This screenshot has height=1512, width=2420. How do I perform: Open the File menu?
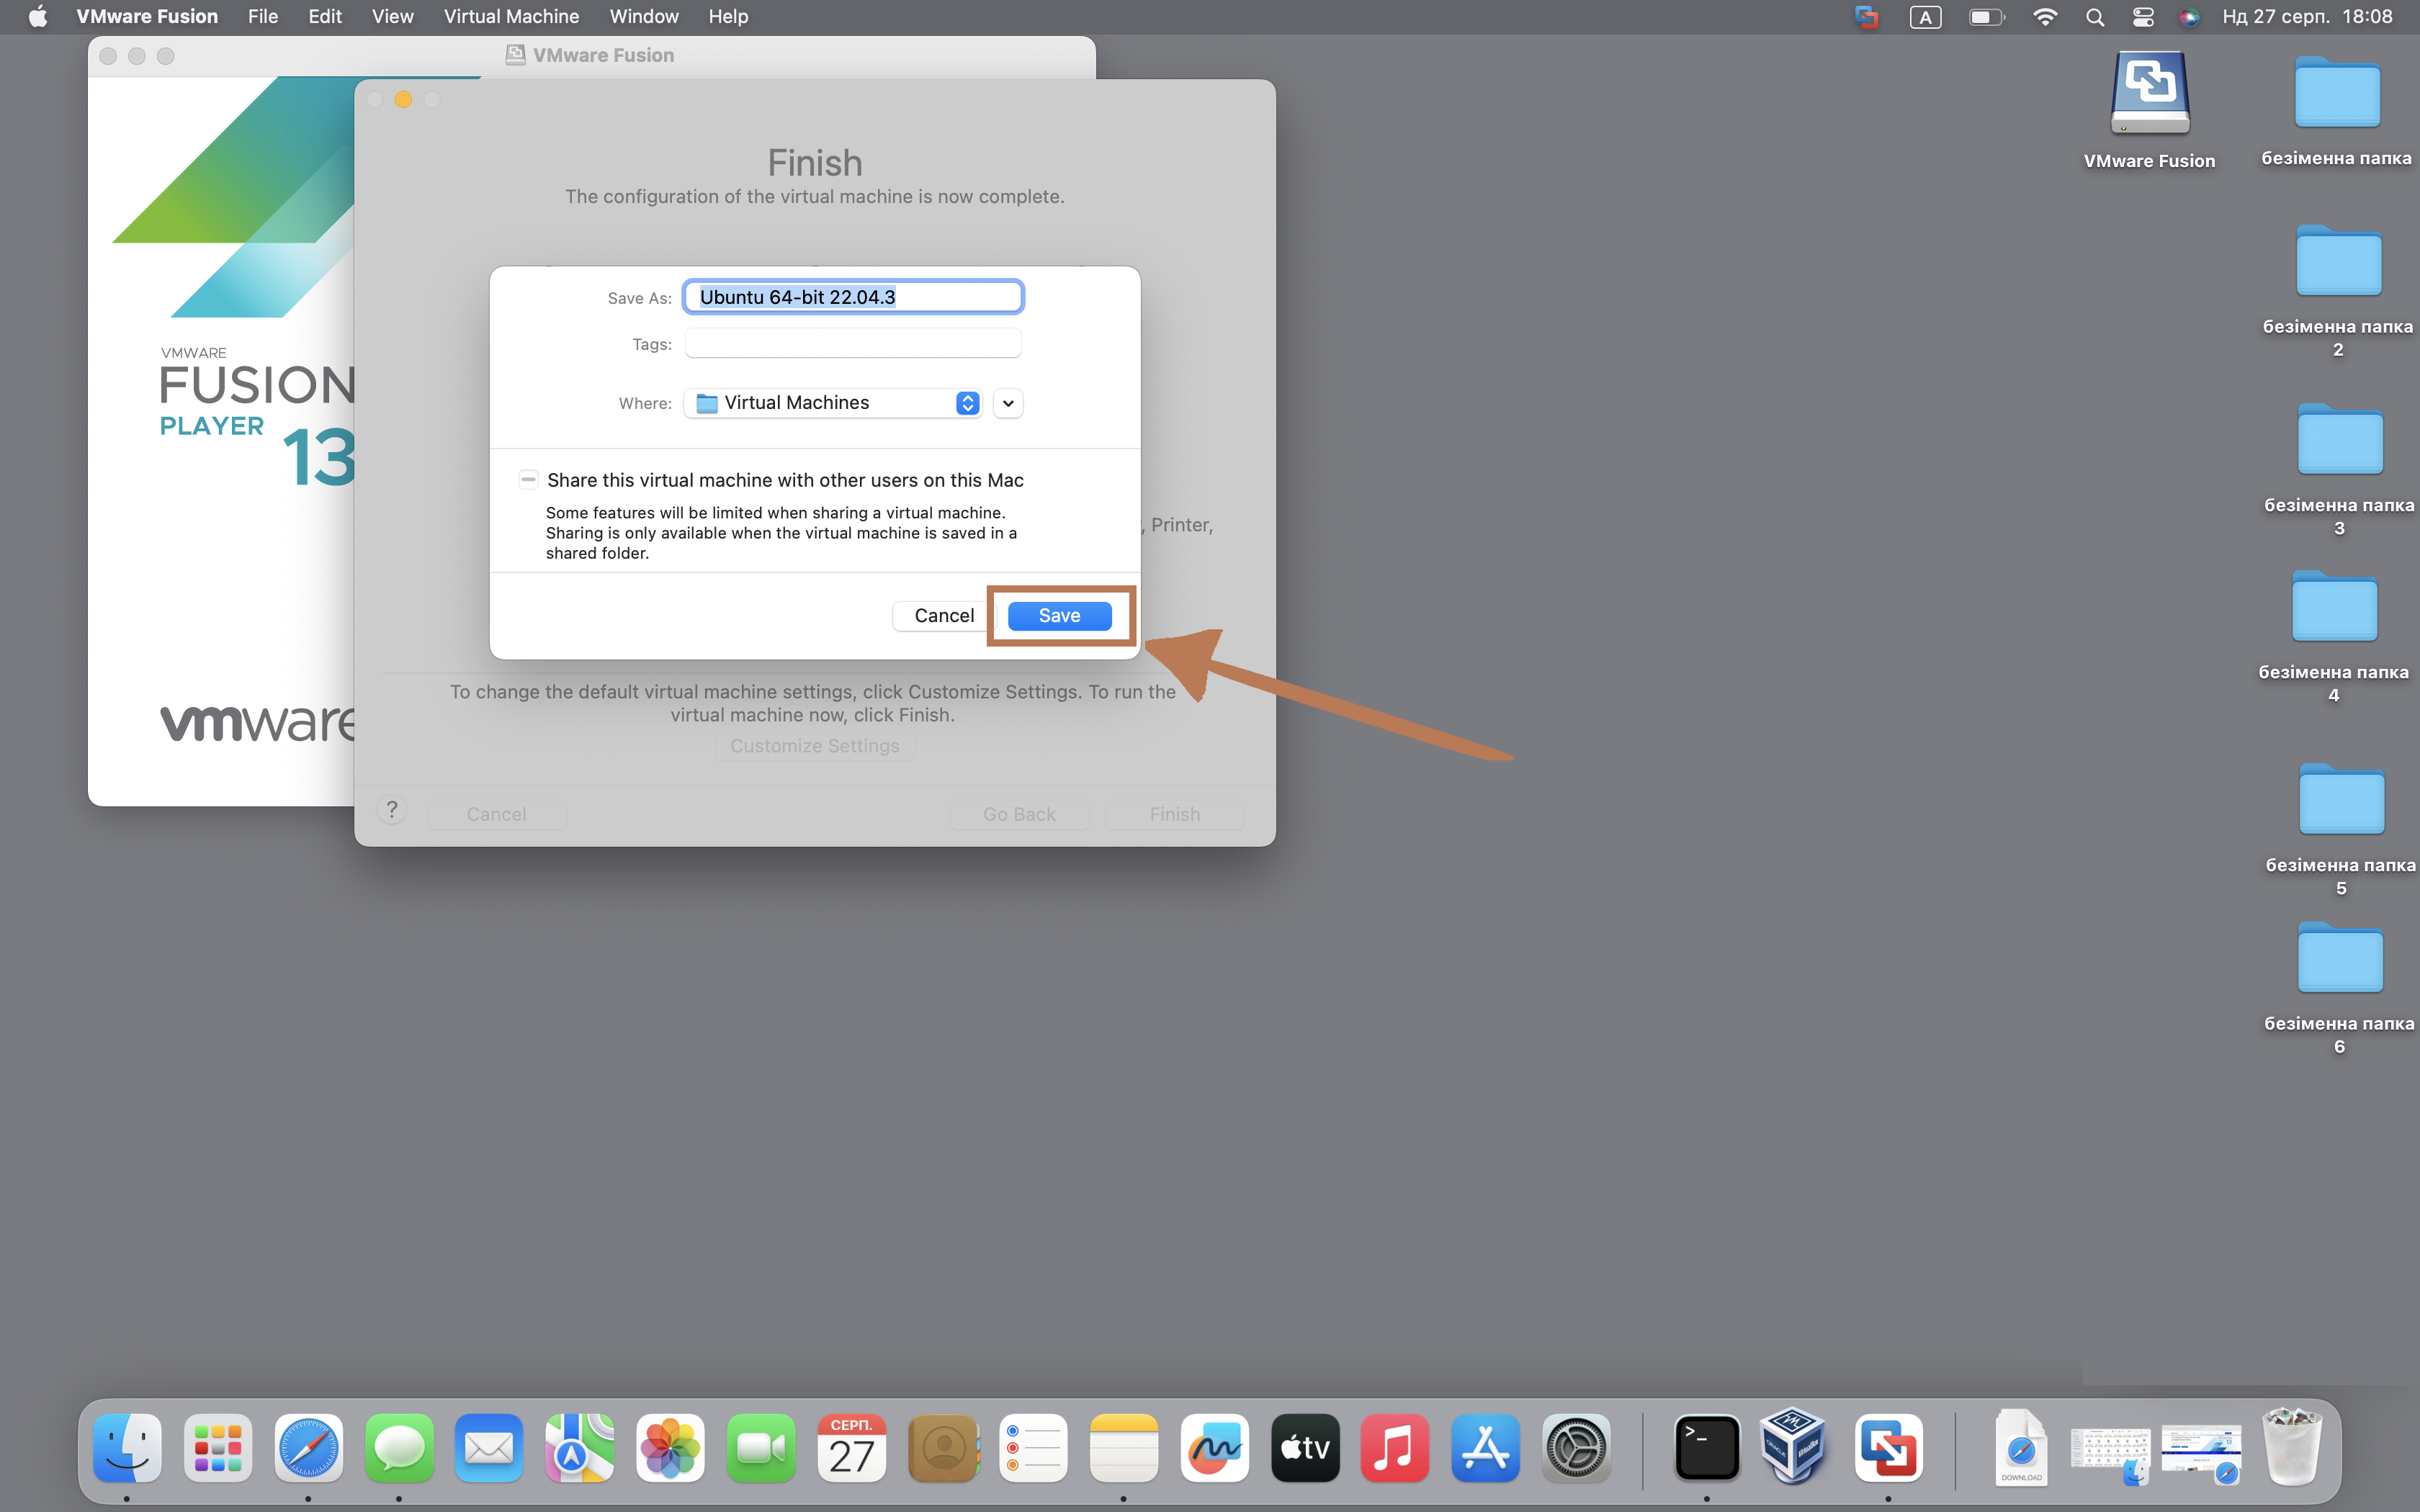click(x=263, y=16)
